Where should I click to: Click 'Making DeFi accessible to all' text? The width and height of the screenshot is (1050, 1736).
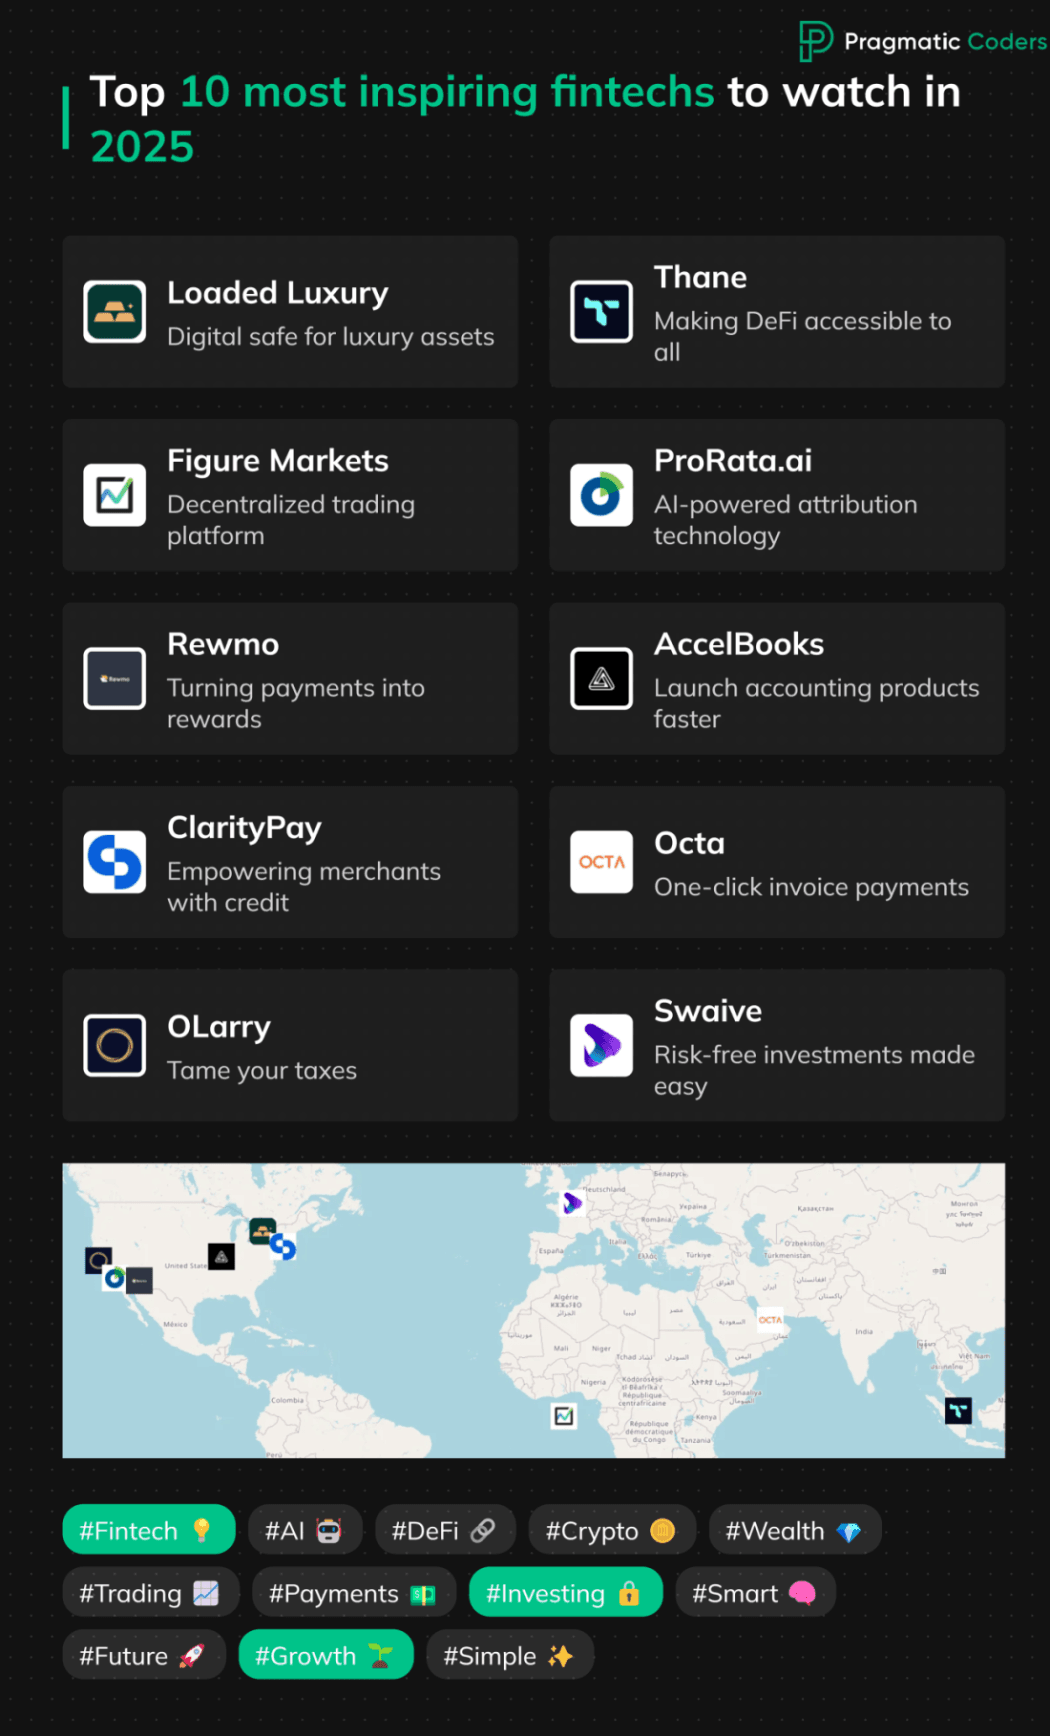(x=803, y=336)
